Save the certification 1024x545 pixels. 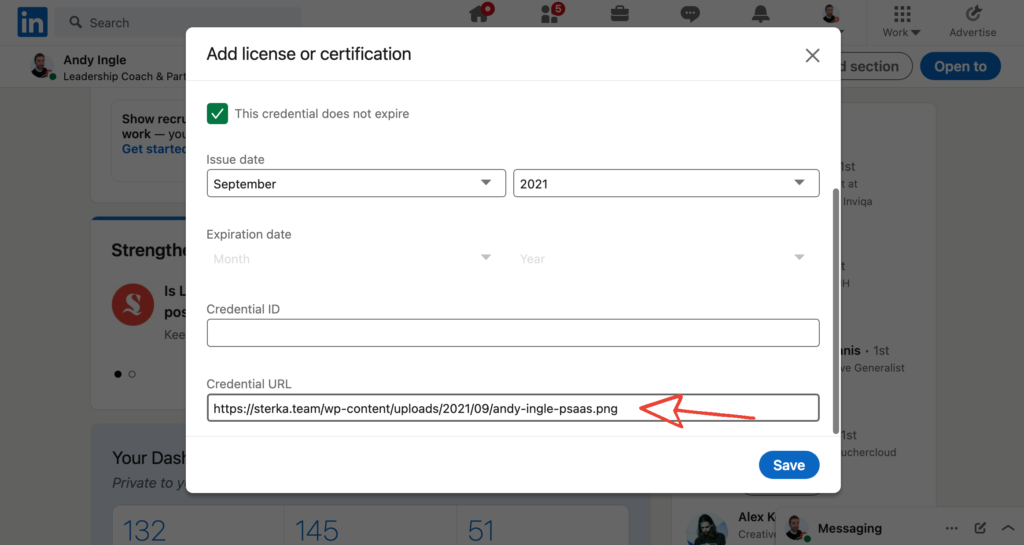[789, 465]
